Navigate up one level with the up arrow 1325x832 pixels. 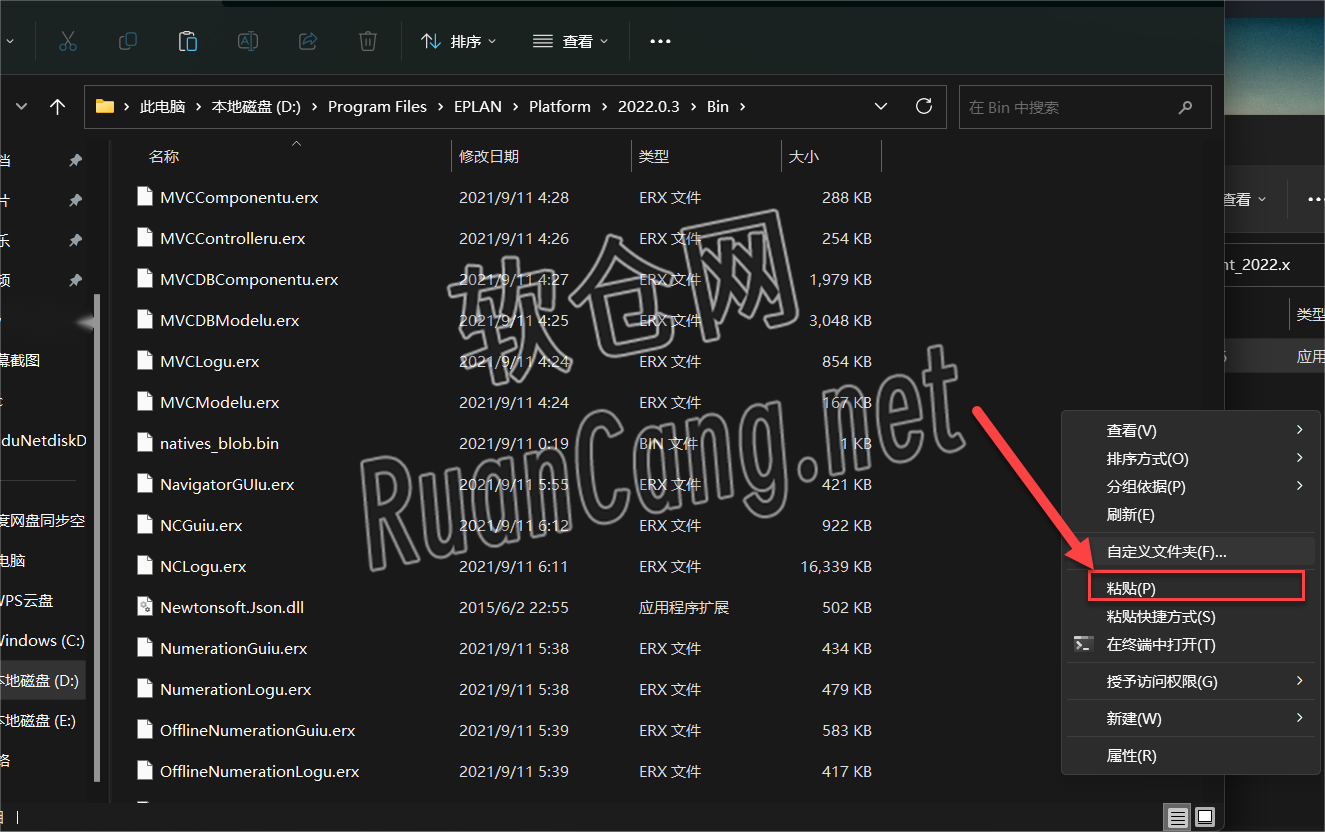point(57,106)
